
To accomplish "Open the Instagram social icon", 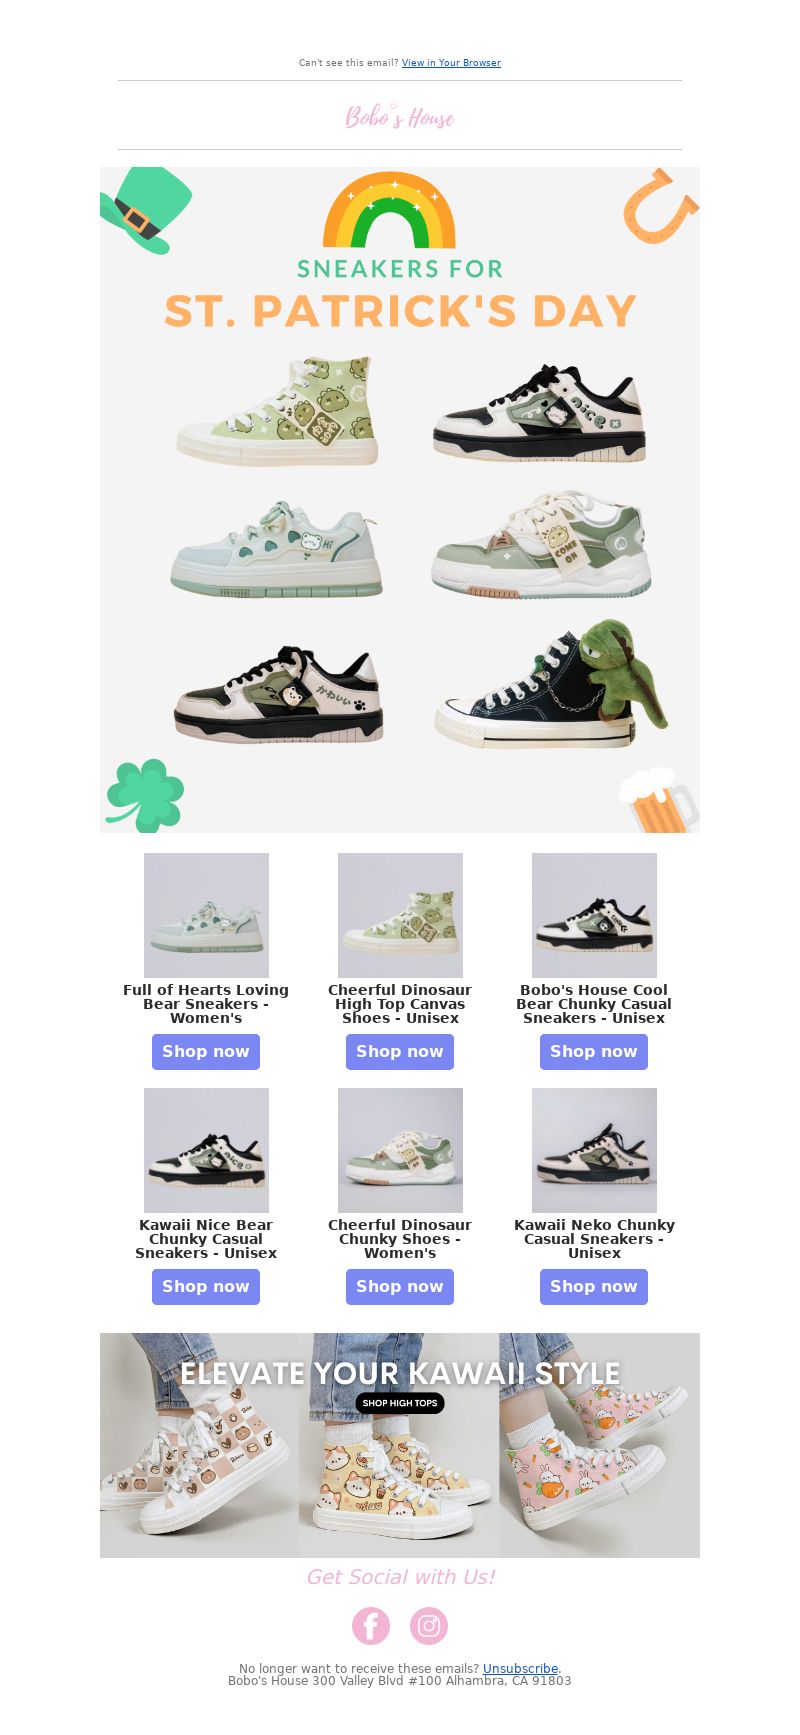I will coord(429,1626).
